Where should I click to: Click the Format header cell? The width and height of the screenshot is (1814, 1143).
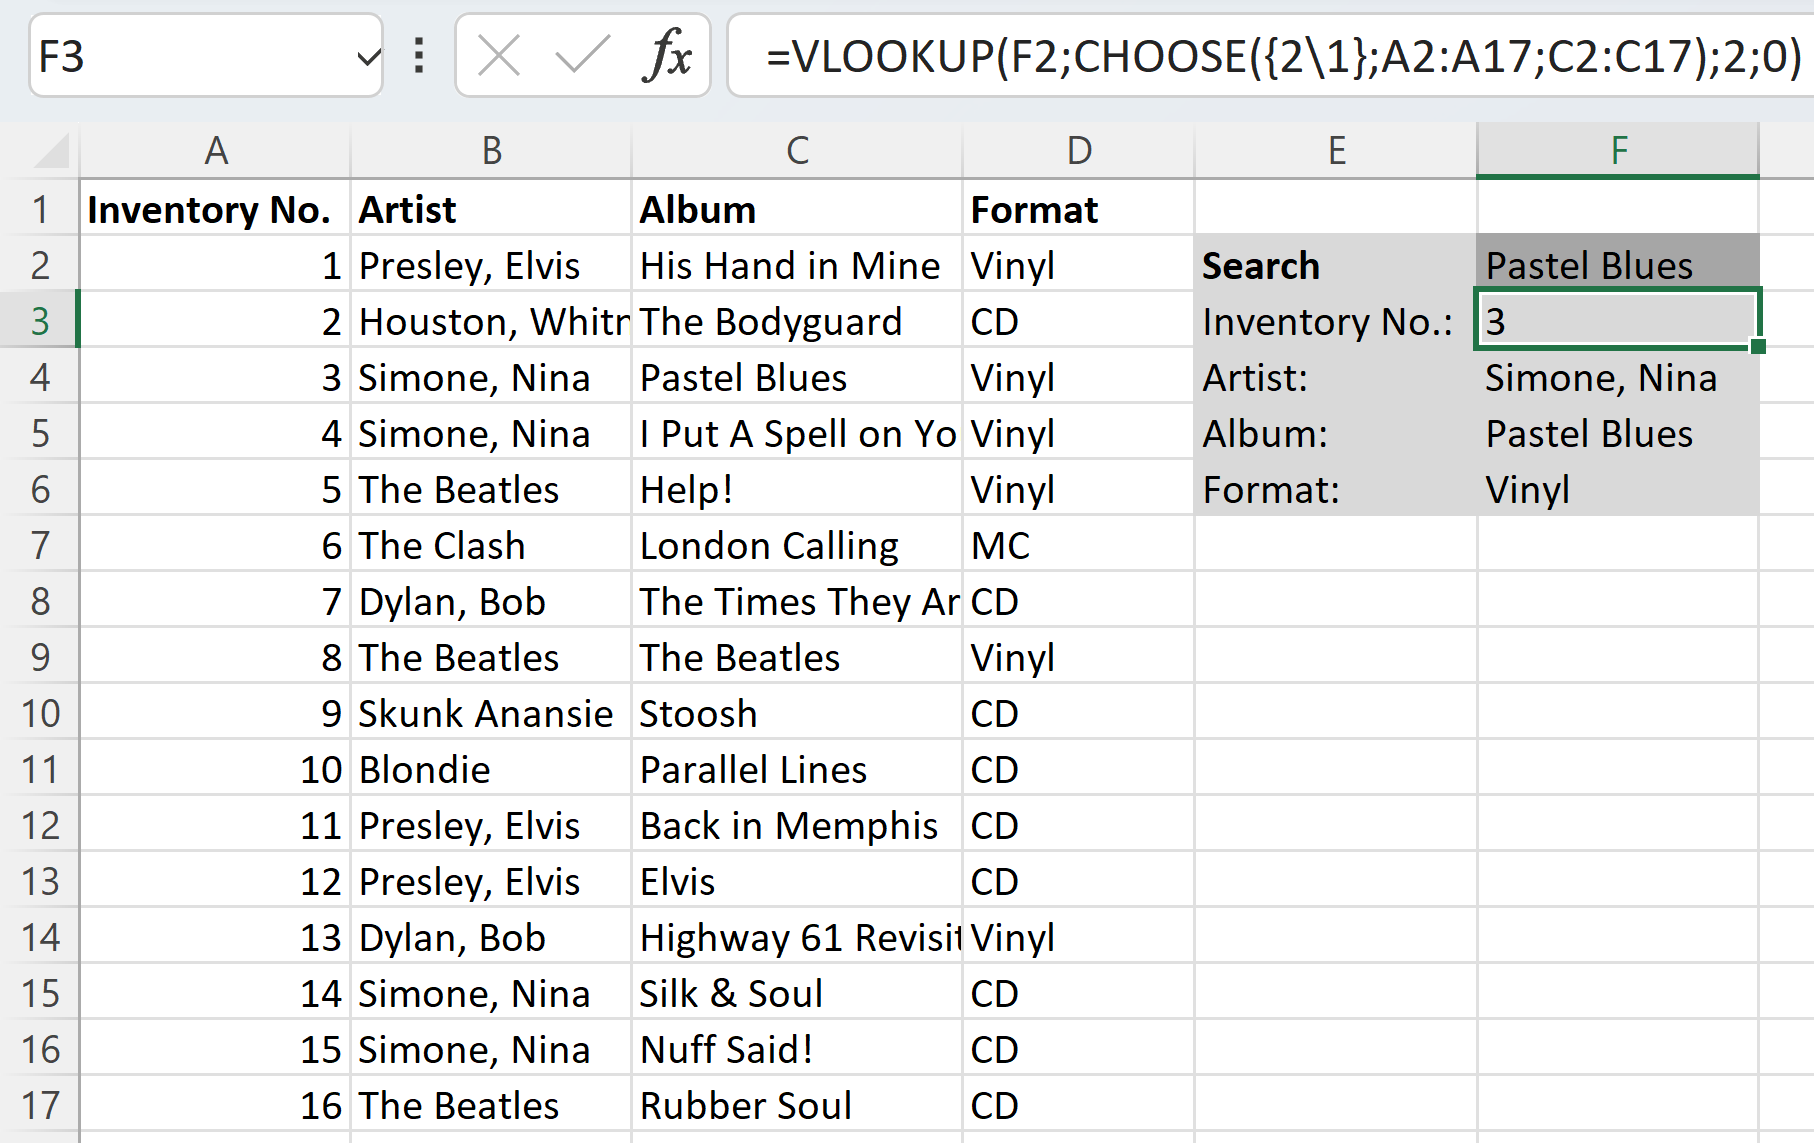1078,210
